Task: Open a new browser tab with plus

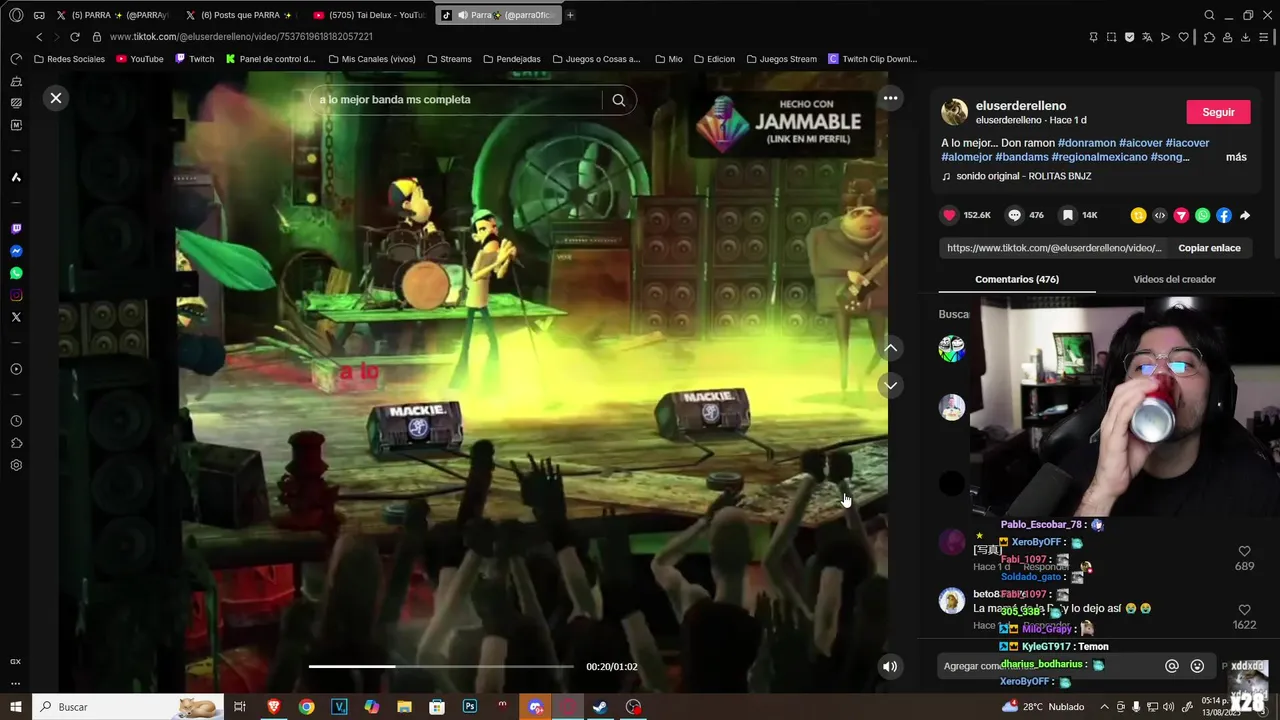Action: point(570,15)
